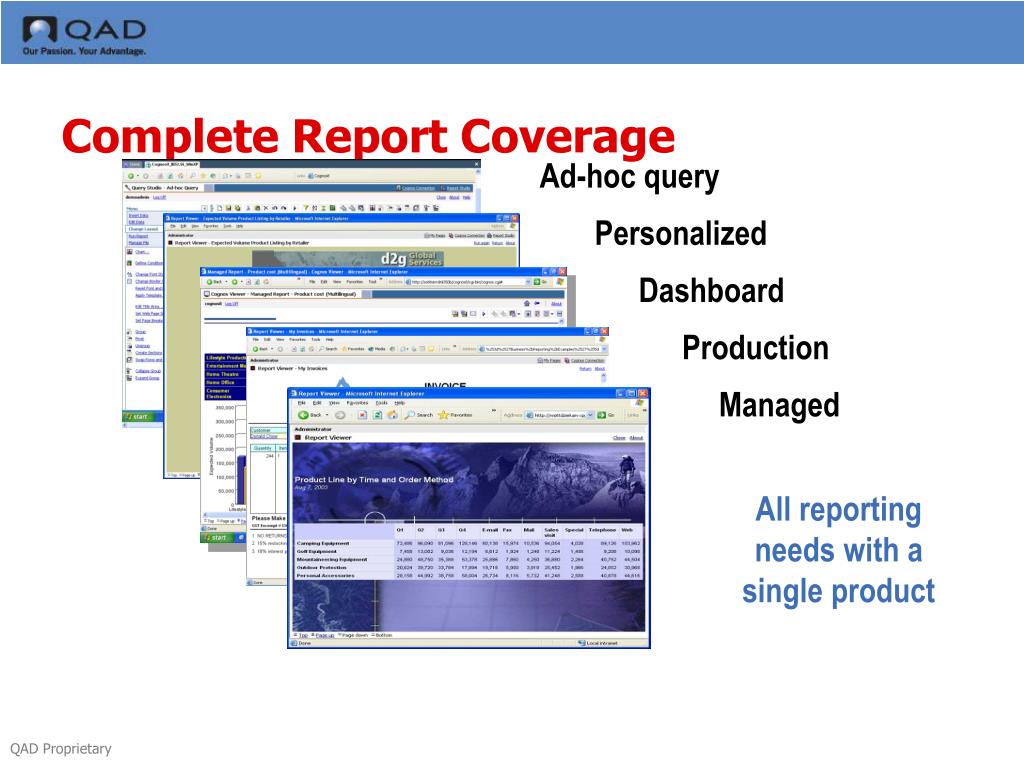
Task: Click Collapse Group in Query Studio menu
Action: click(x=148, y=371)
